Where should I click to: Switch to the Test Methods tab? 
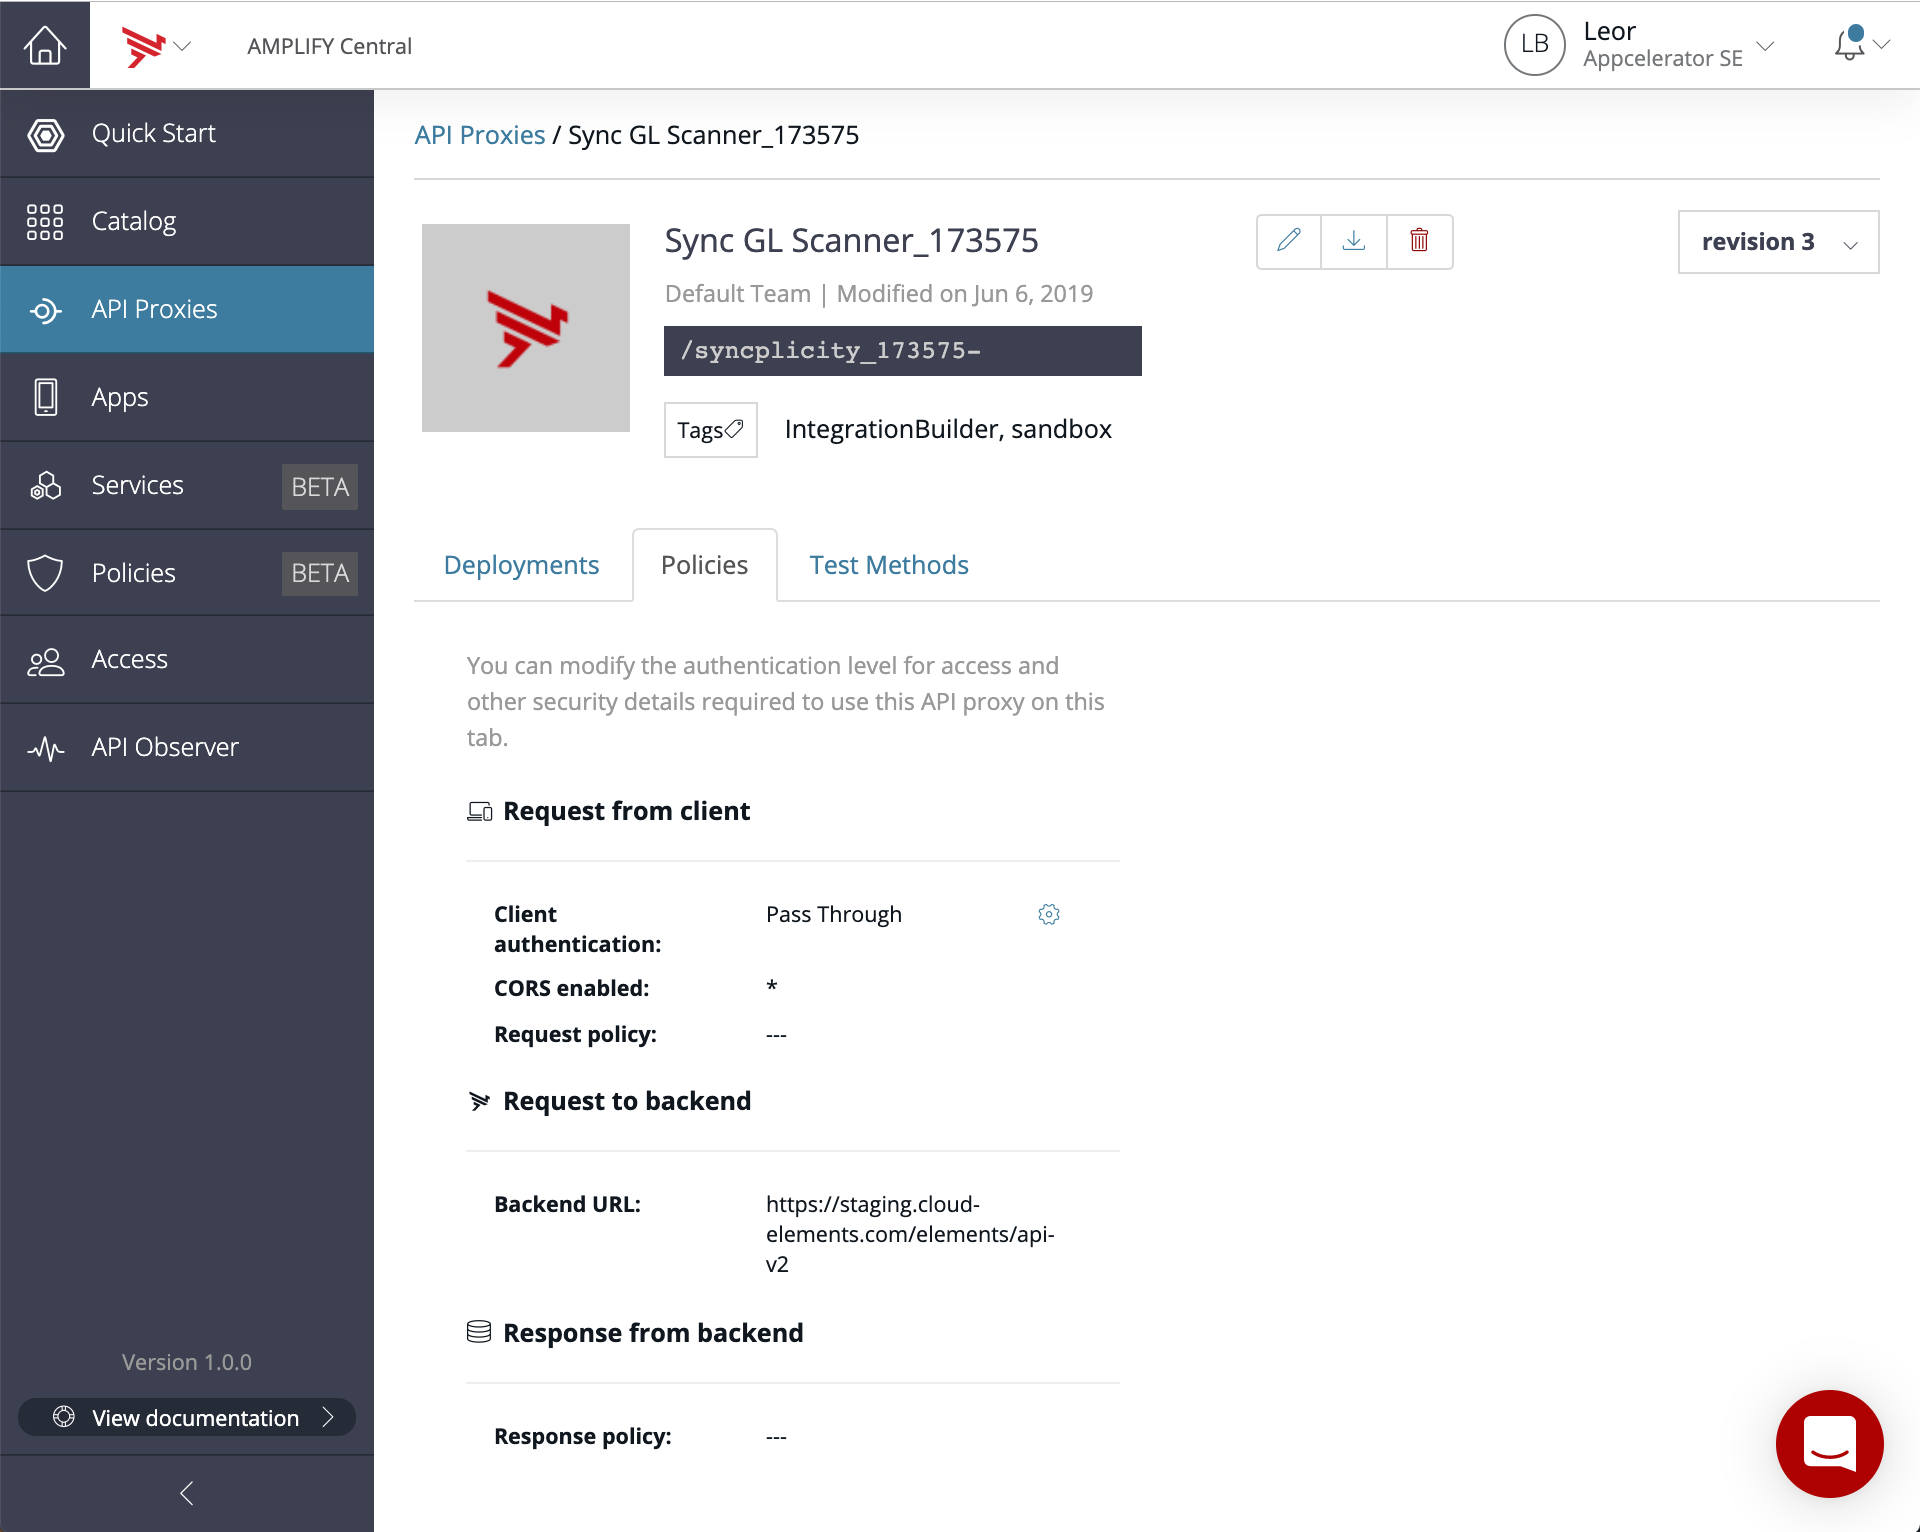[x=888, y=565]
